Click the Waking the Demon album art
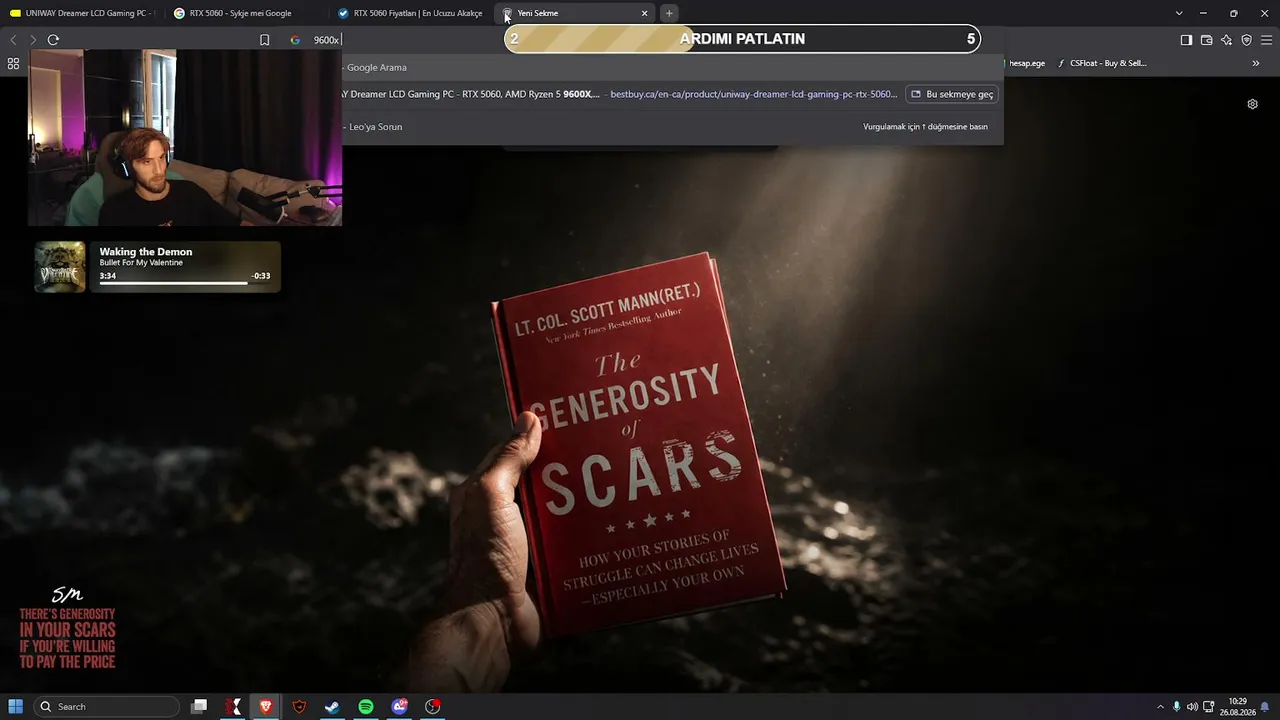The image size is (1280, 720). pos(60,267)
